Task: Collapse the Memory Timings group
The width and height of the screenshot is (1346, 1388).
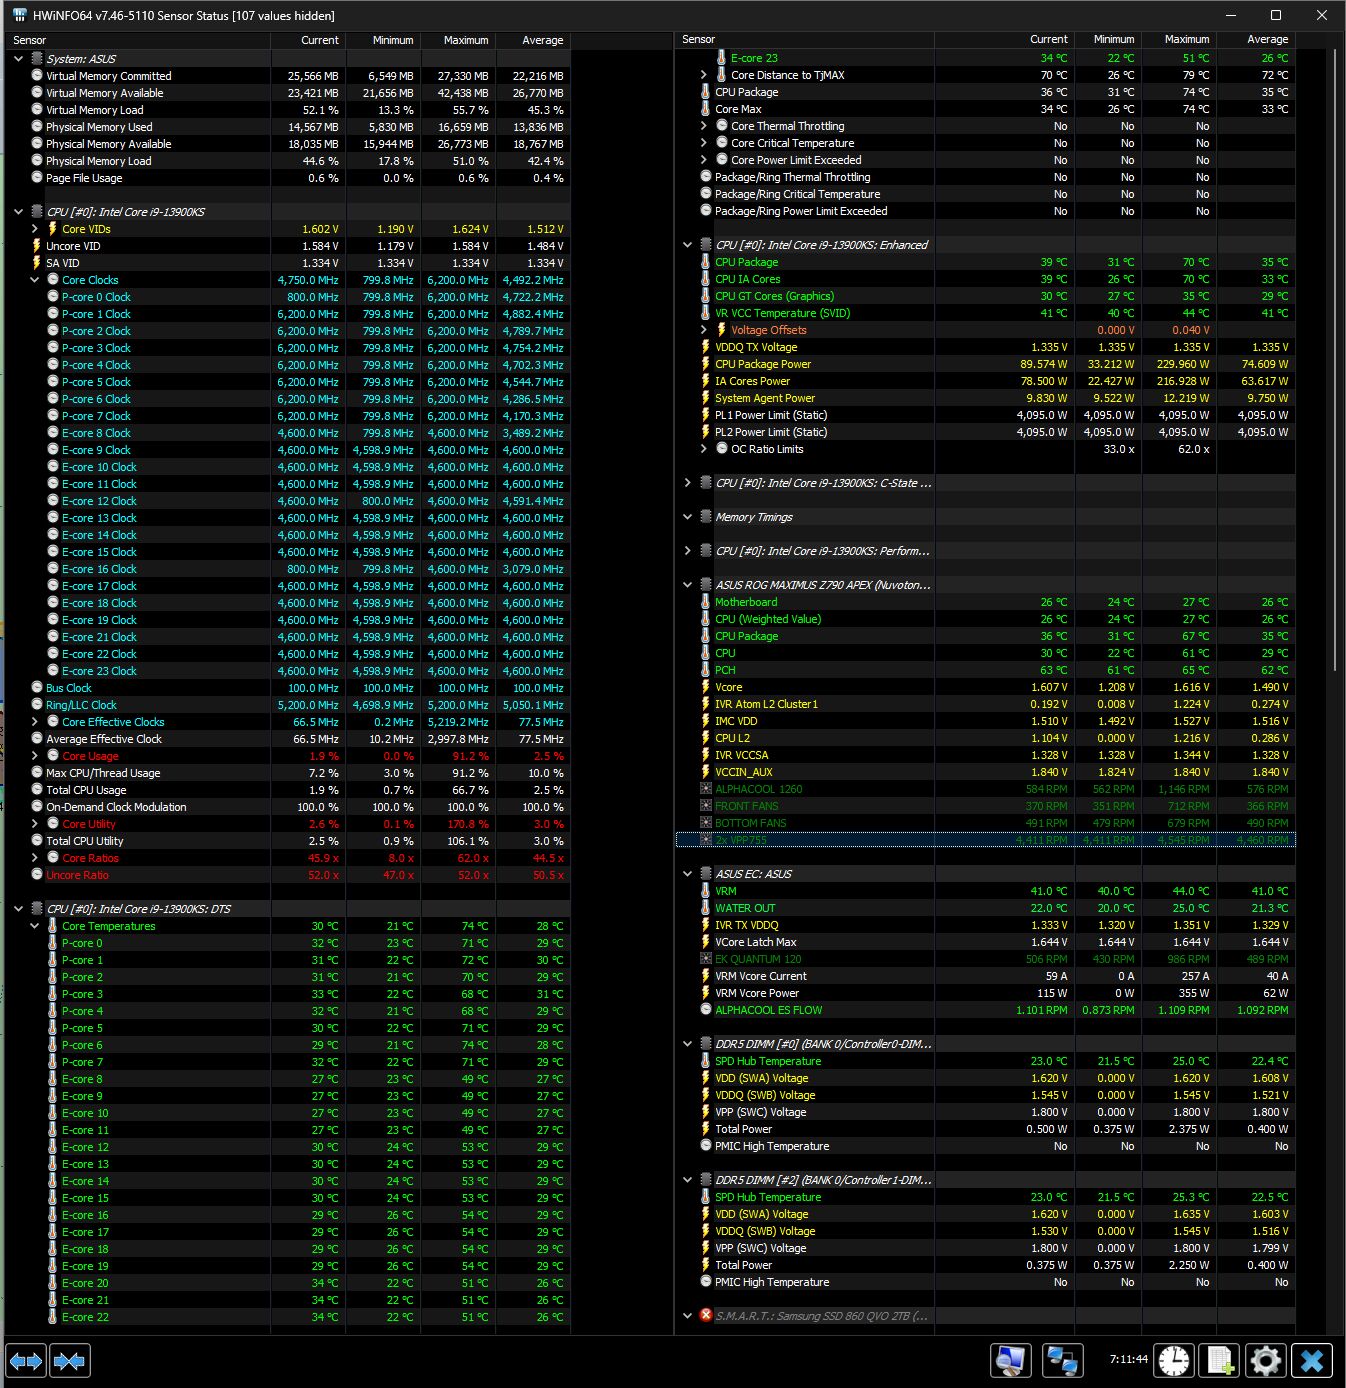Action: coord(688,517)
